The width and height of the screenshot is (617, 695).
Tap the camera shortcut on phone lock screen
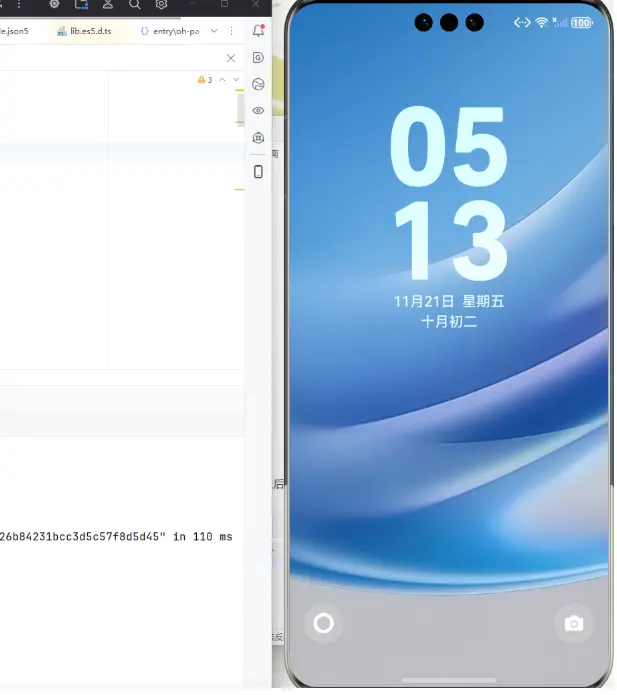pyautogui.click(x=574, y=624)
